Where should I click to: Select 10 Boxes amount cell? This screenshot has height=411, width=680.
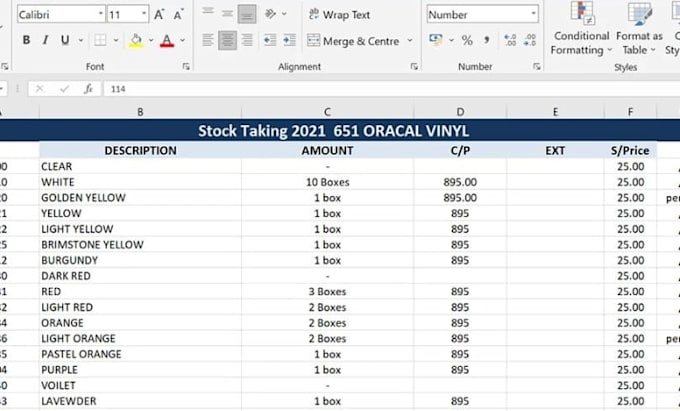[x=327, y=182]
